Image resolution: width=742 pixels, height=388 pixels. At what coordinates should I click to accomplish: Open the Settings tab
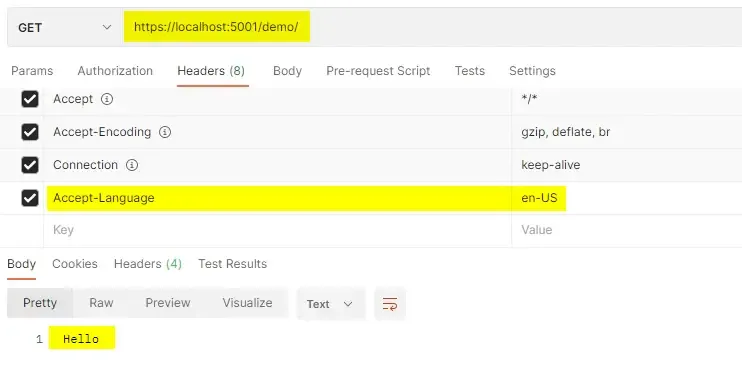point(532,71)
